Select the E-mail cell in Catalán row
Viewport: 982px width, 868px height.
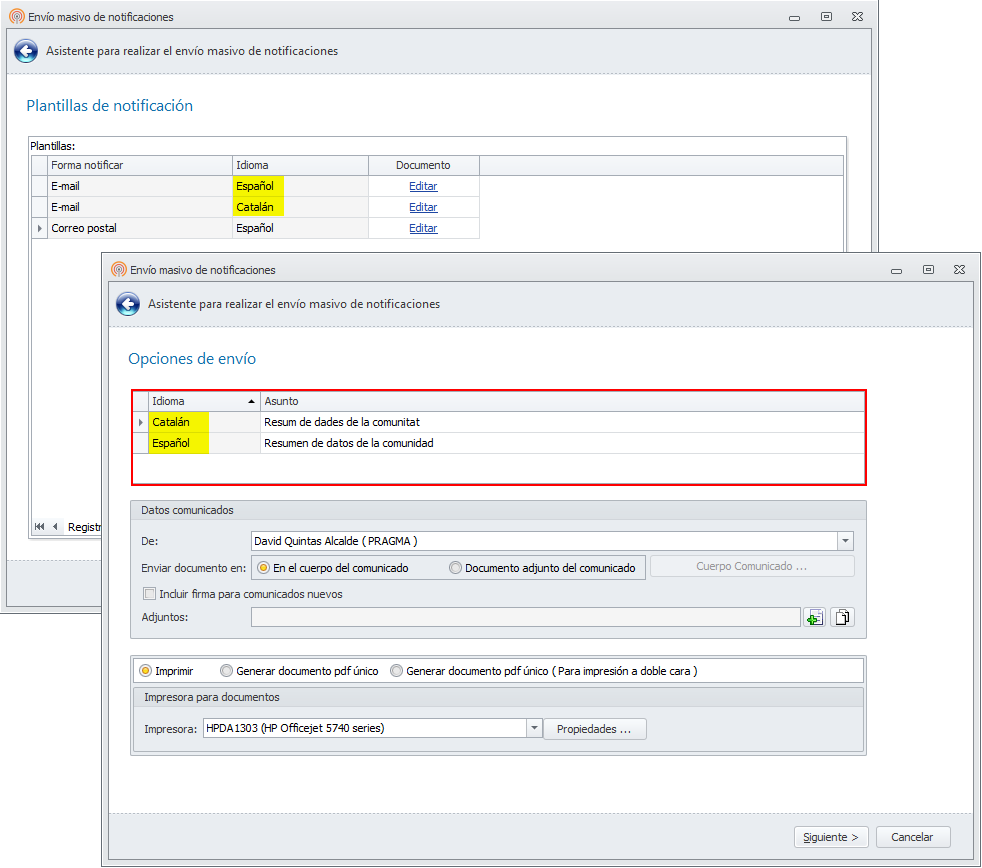140,207
